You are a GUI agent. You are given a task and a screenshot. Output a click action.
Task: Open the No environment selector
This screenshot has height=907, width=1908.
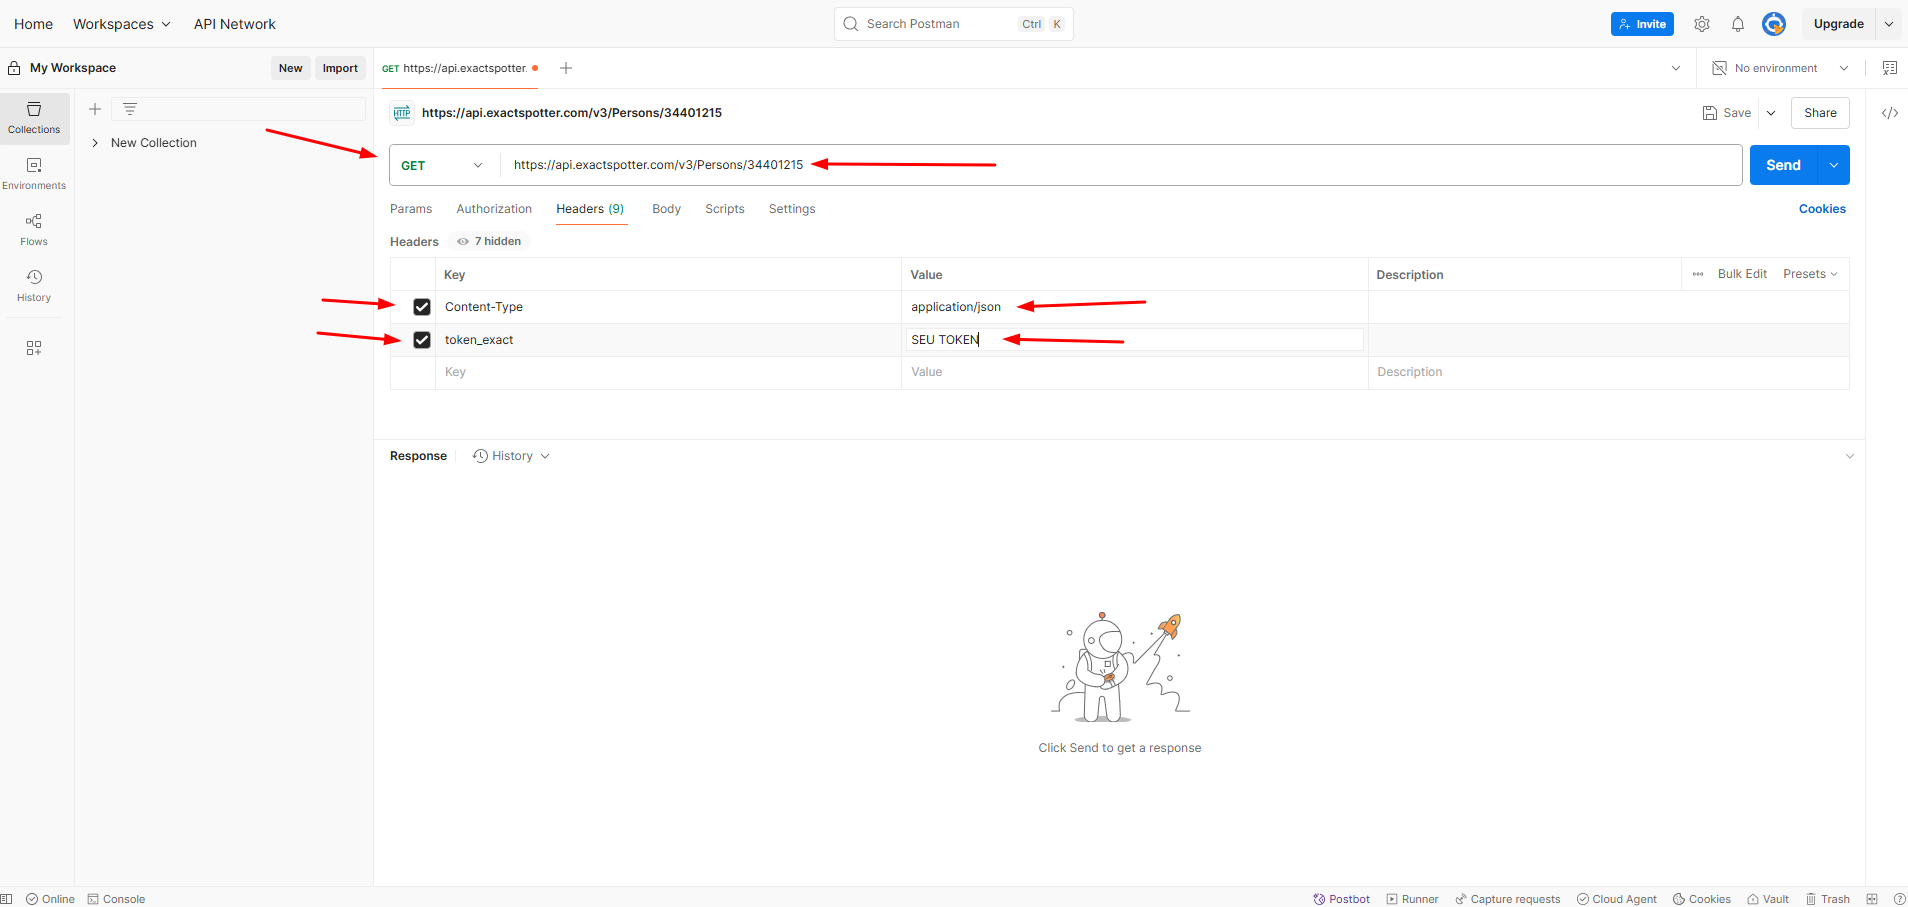[1781, 68]
